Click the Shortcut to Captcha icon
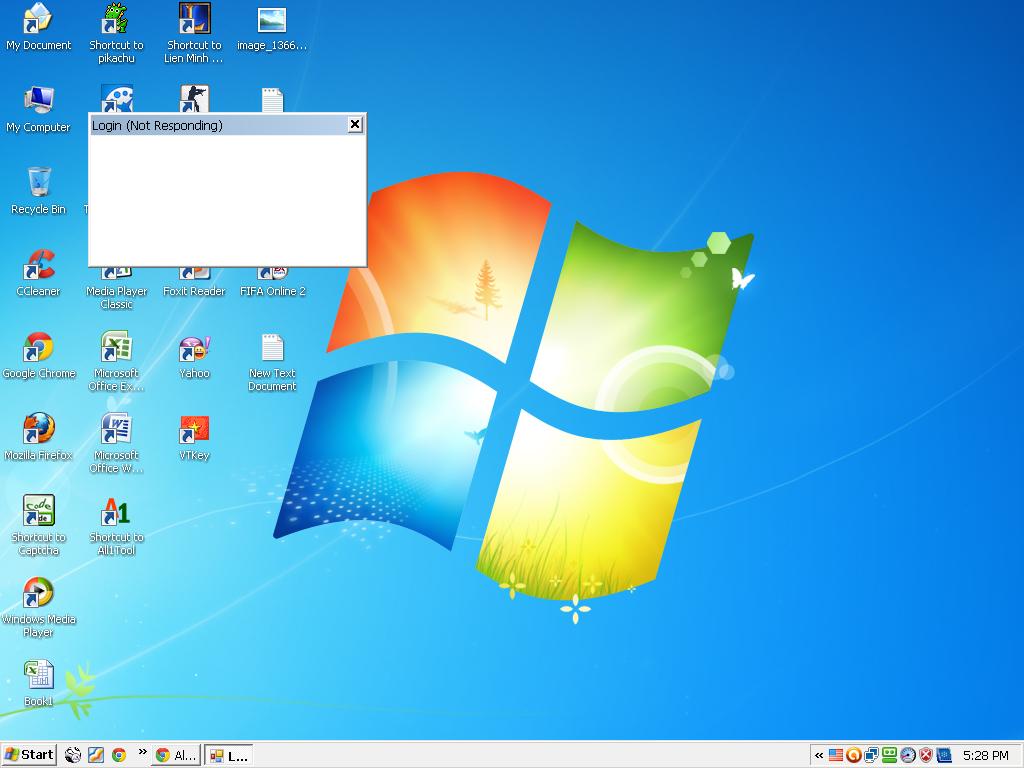Image resolution: width=1024 pixels, height=768 pixels. [x=38, y=513]
